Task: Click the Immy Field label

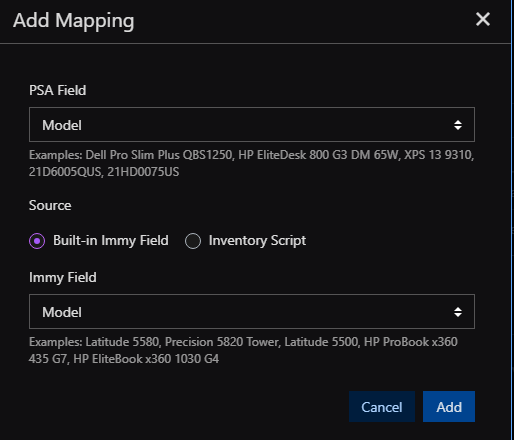Action: [63, 277]
